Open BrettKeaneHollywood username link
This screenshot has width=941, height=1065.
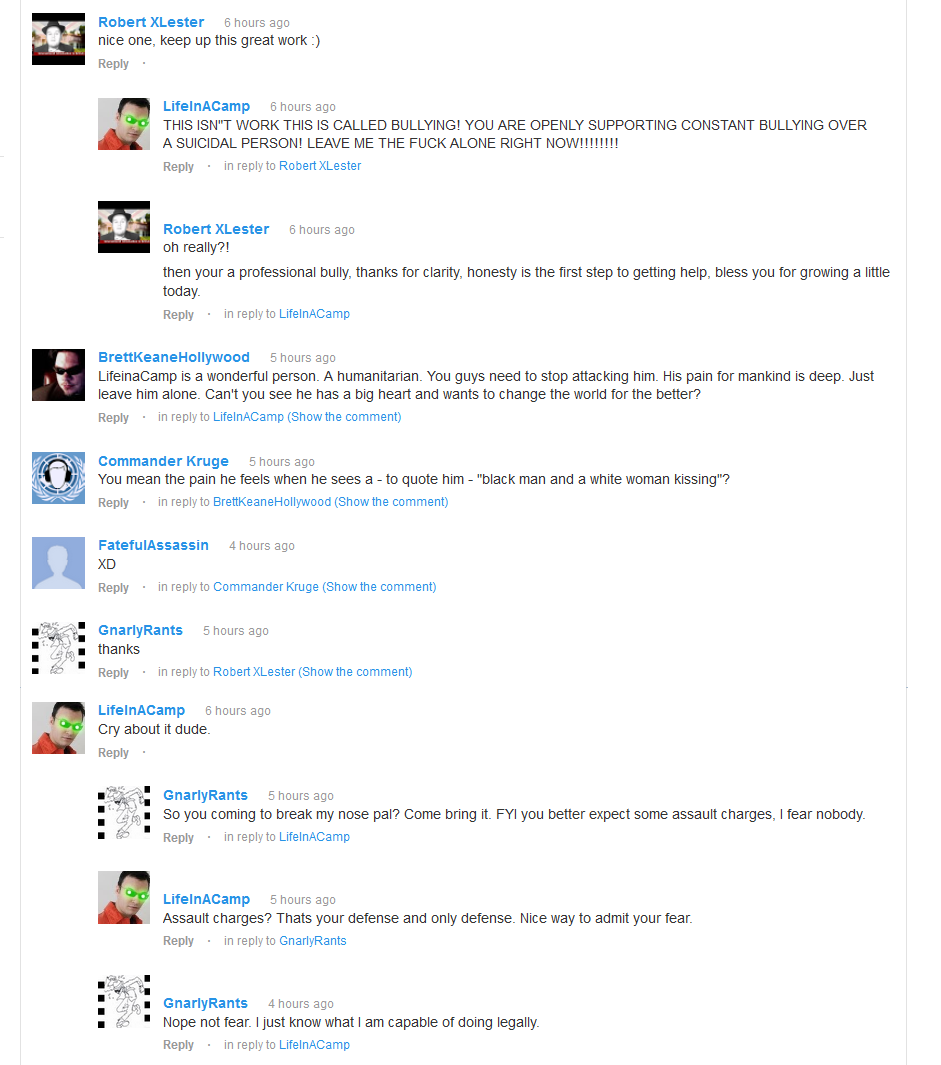[174, 357]
